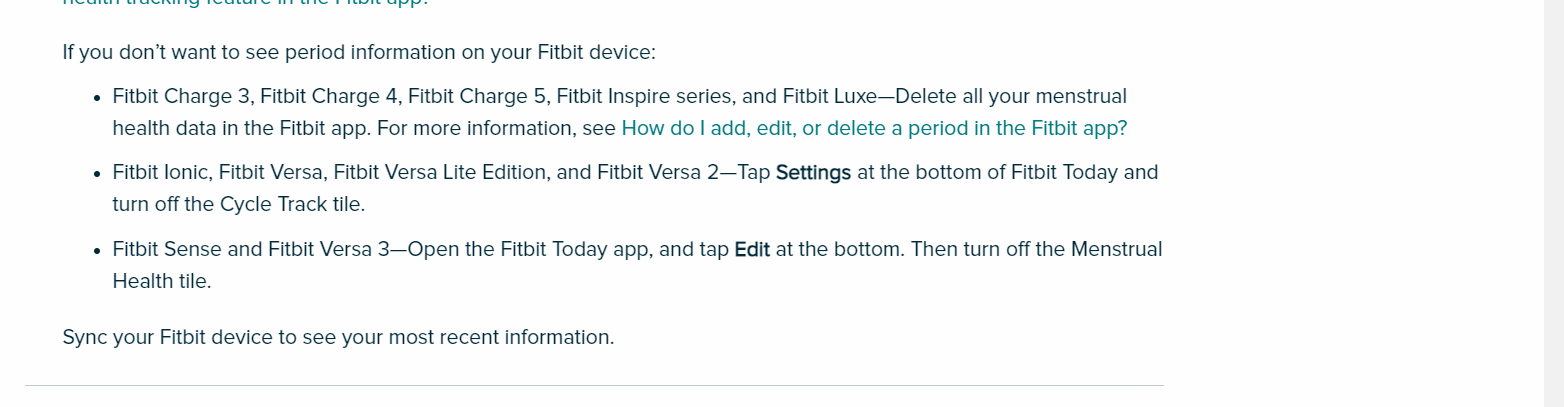The height and width of the screenshot is (407, 1564).
Task: Click the bullet before Fitbit Charge 3
Action: 97,98
